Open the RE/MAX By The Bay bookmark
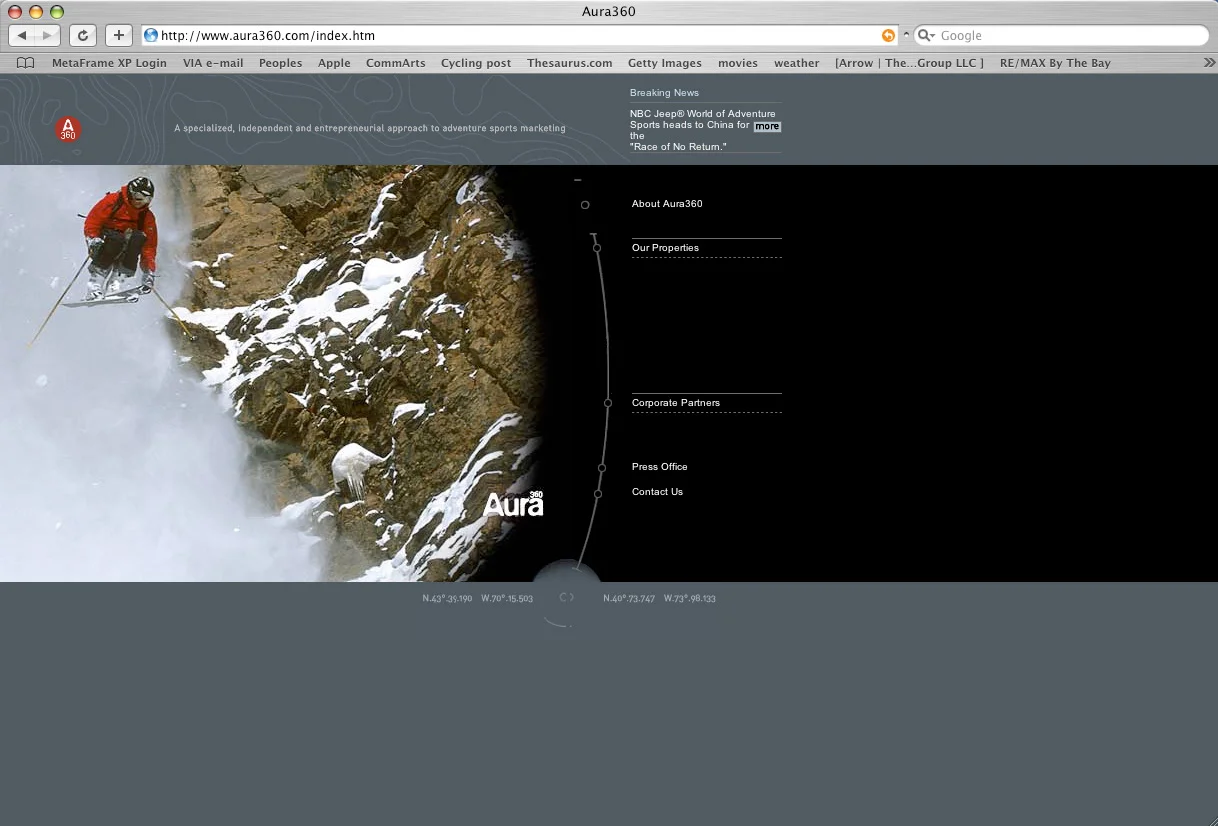 tap(1055, 63)
